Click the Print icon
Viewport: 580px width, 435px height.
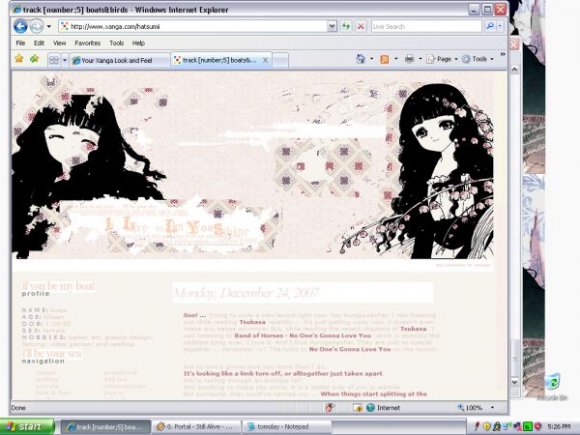(409, 59)
